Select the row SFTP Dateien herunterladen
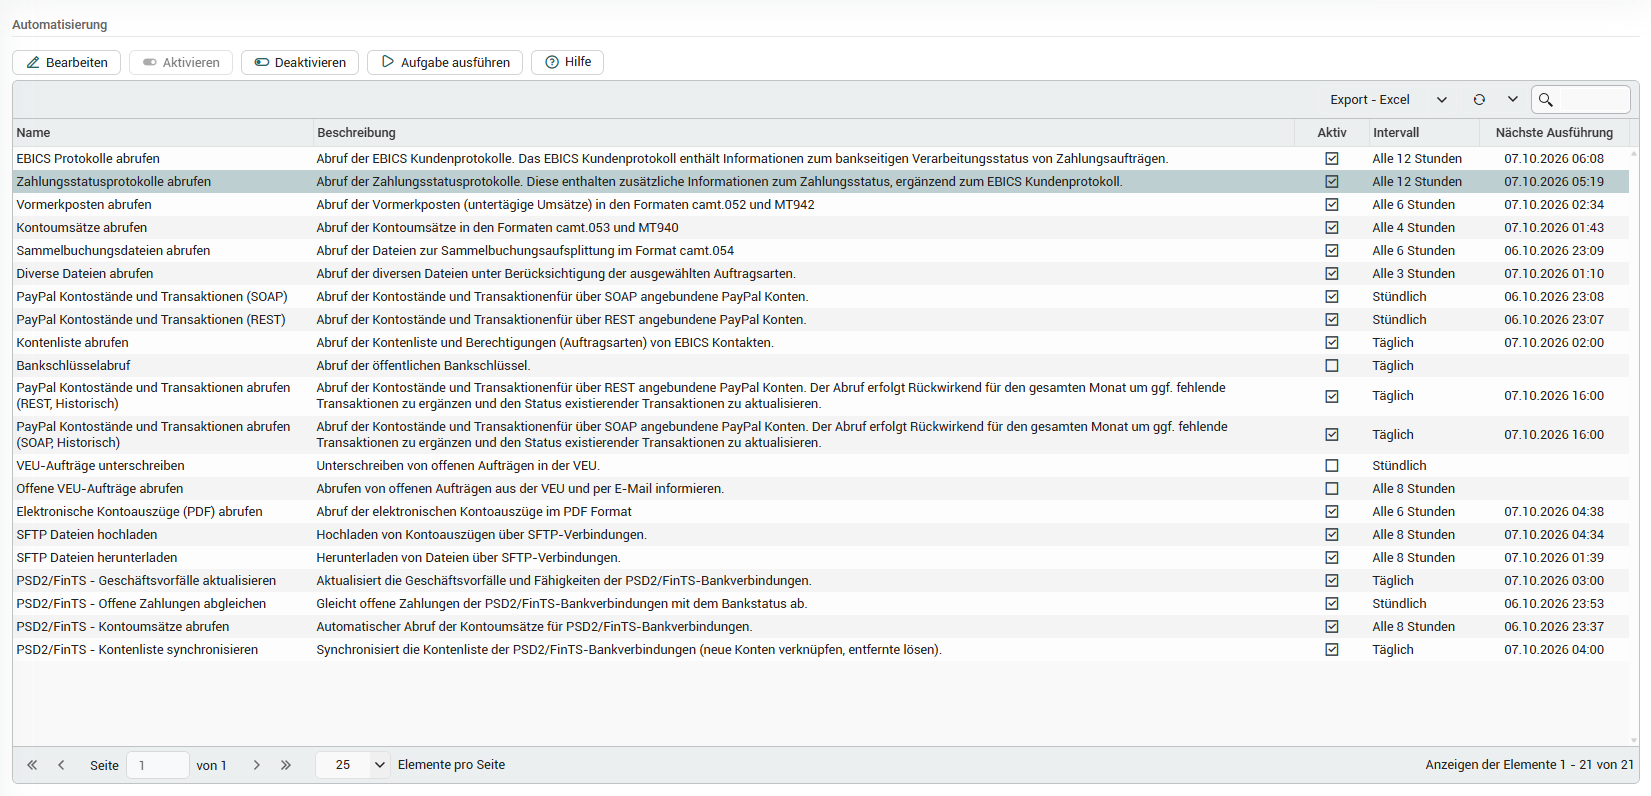The image size is (1651, 796). click(x=821, y=558)
